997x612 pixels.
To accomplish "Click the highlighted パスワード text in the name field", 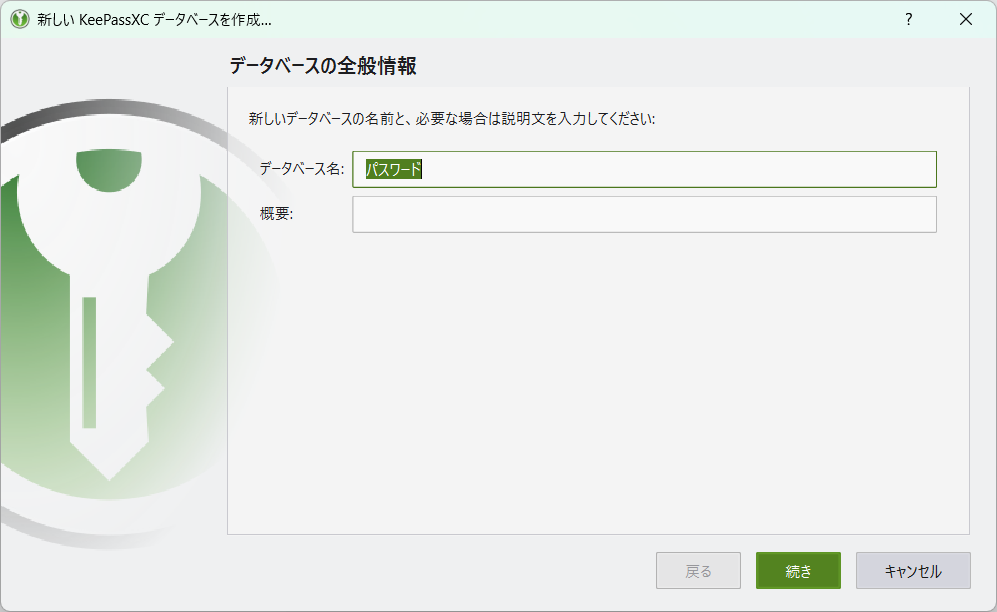I will (x=394, y=169).
